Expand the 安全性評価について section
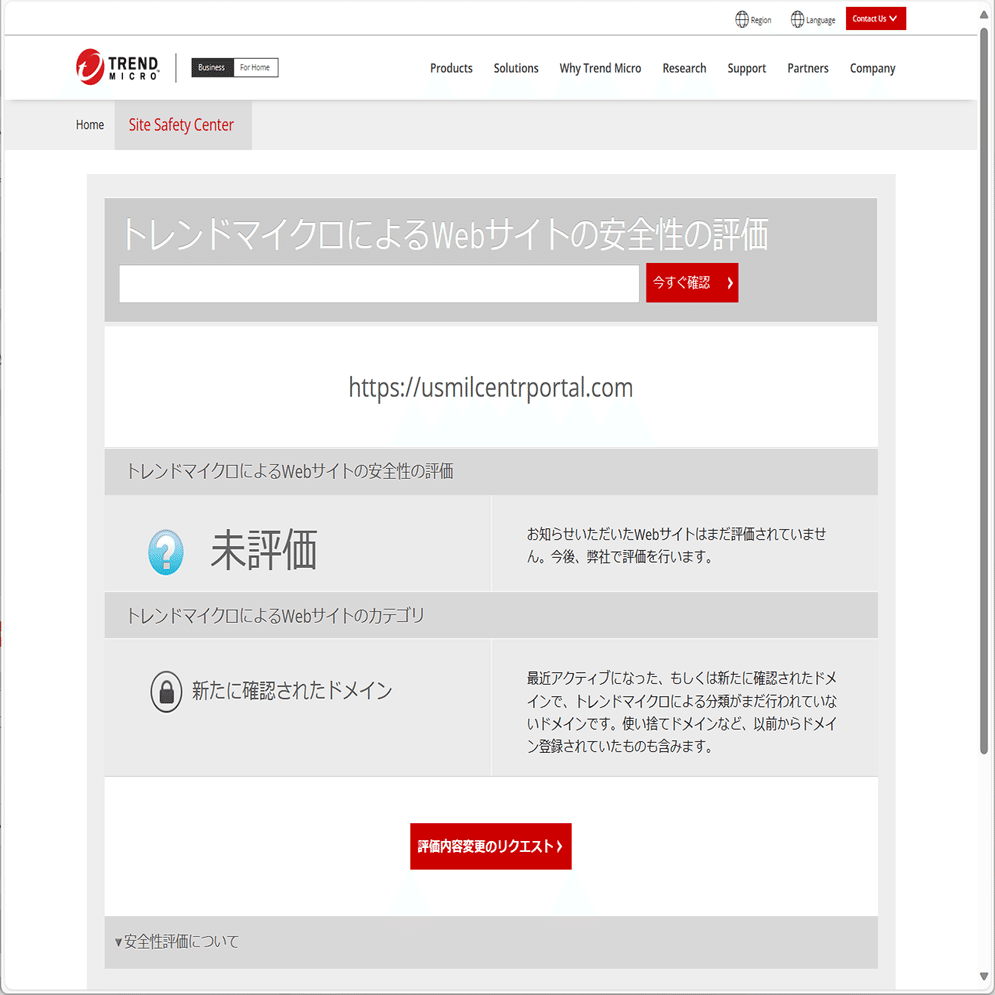 (x=178, y=941)
